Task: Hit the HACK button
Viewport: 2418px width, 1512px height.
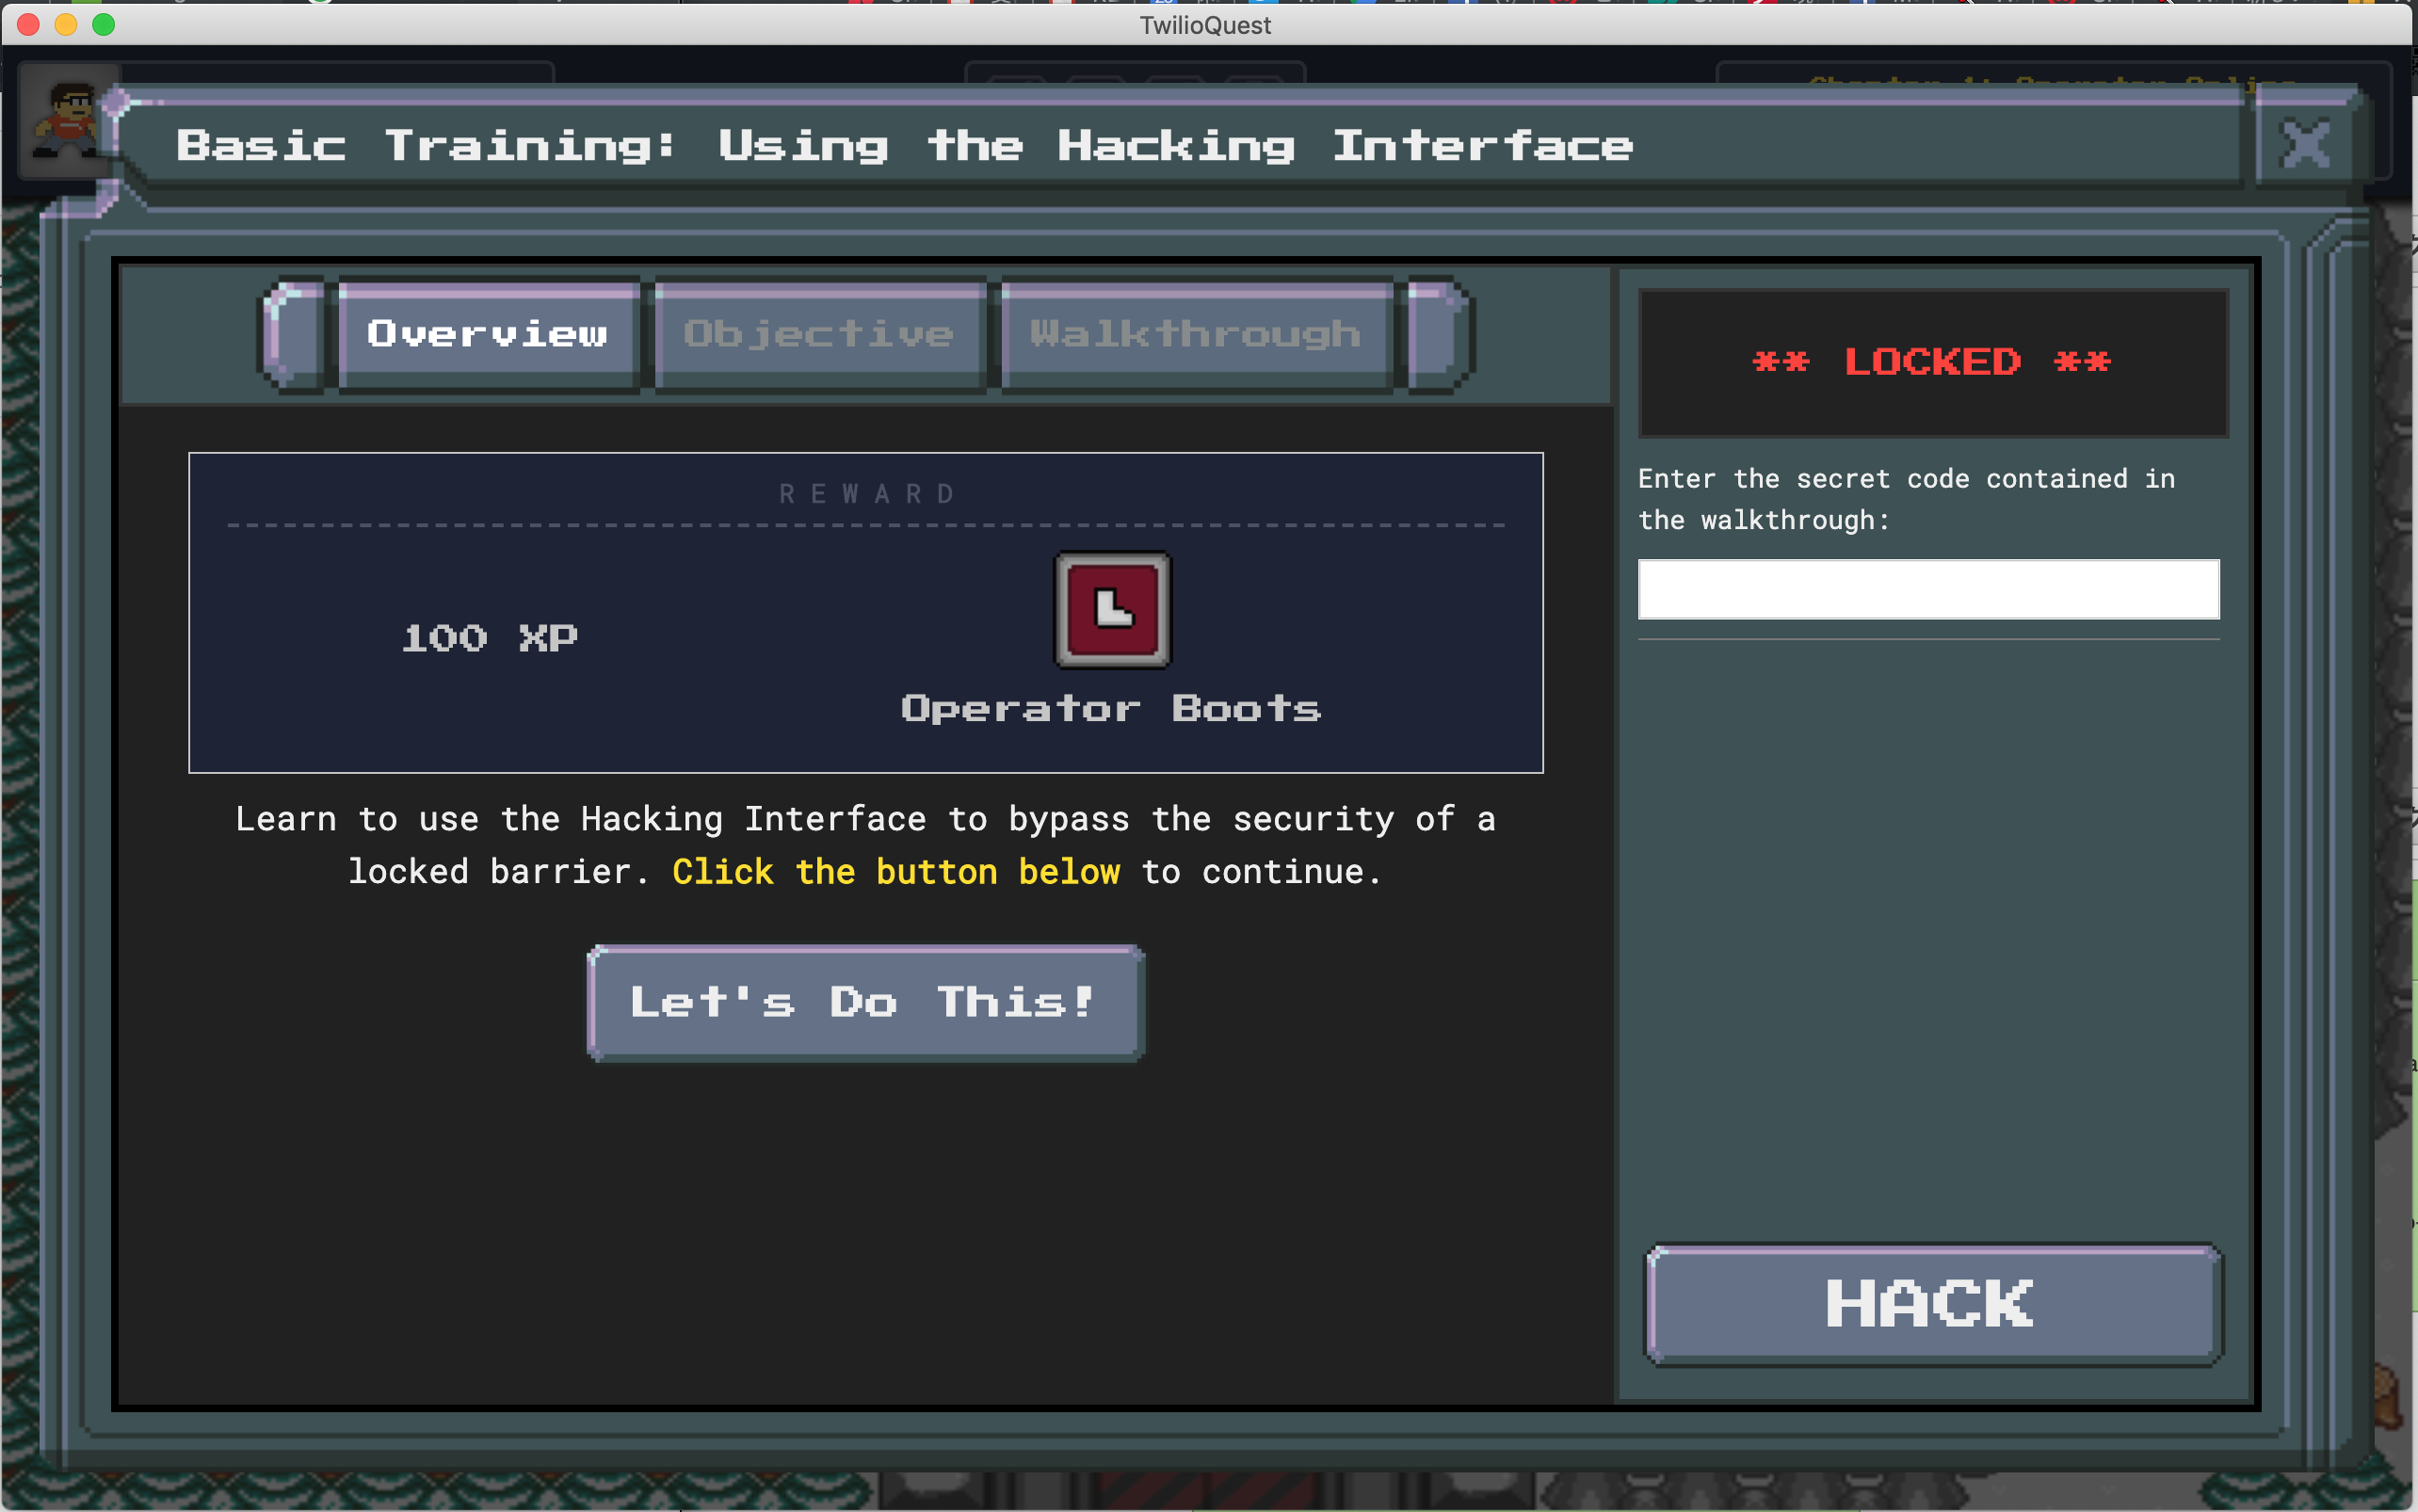Action: click(x=1932, y=1304)
